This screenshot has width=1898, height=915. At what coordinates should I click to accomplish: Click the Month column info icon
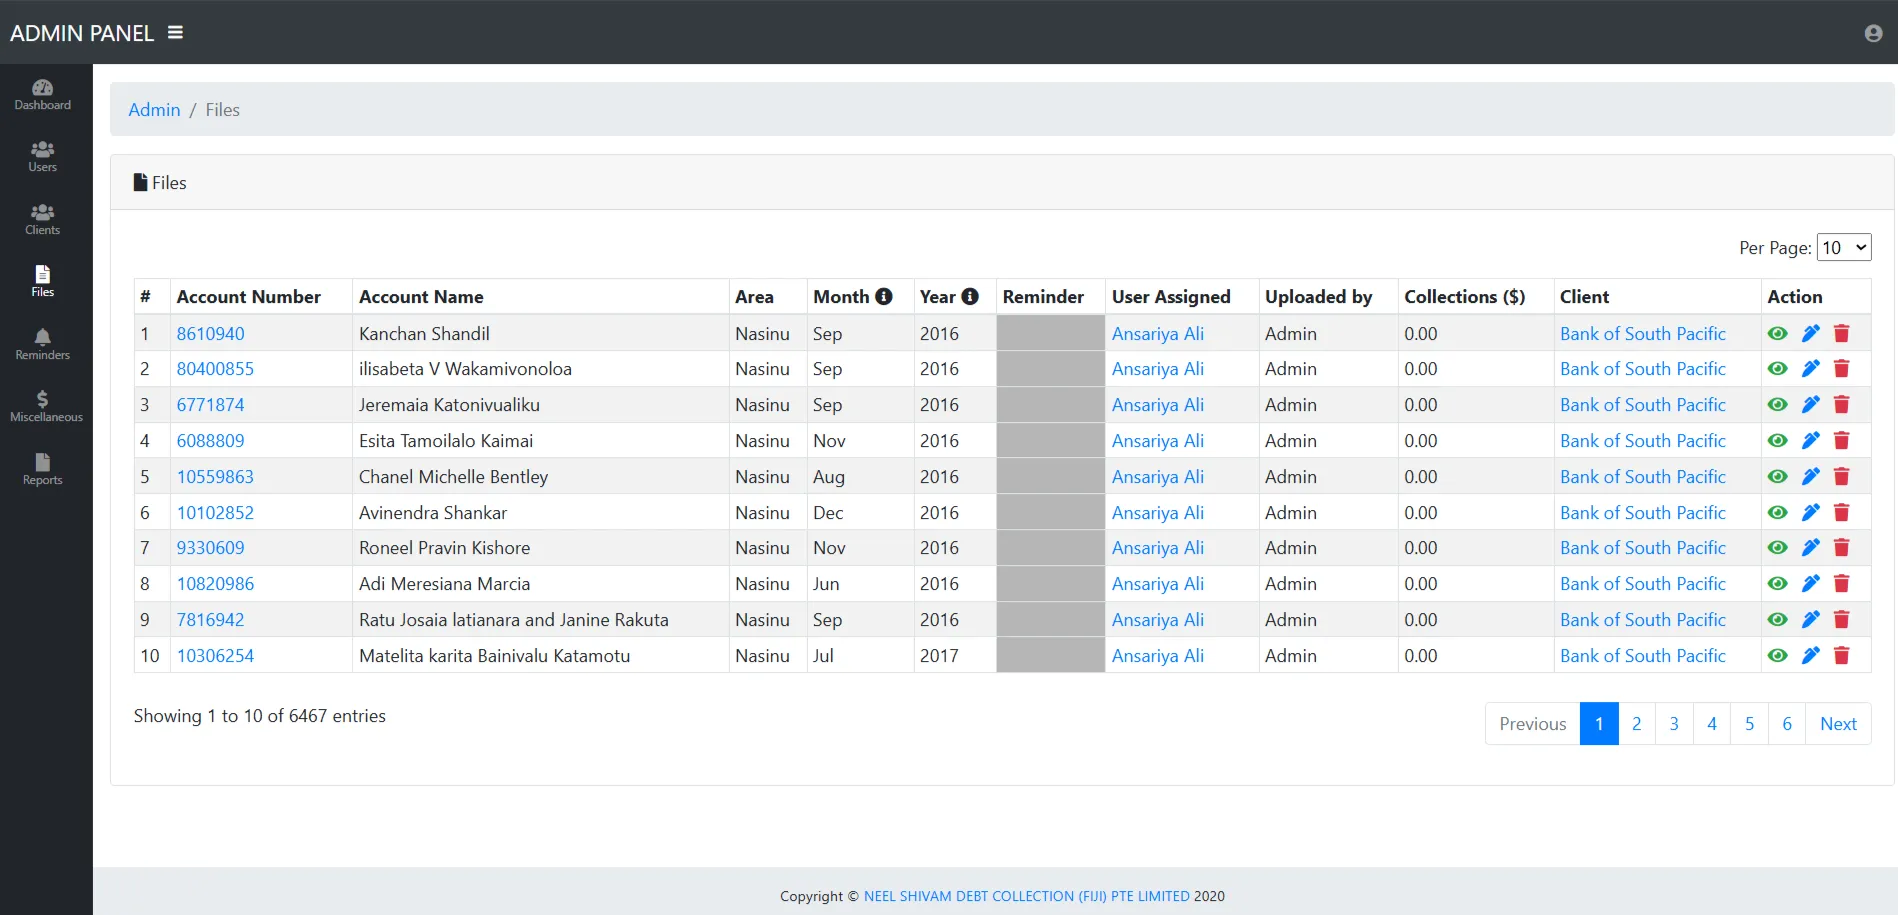click(884, 296)
